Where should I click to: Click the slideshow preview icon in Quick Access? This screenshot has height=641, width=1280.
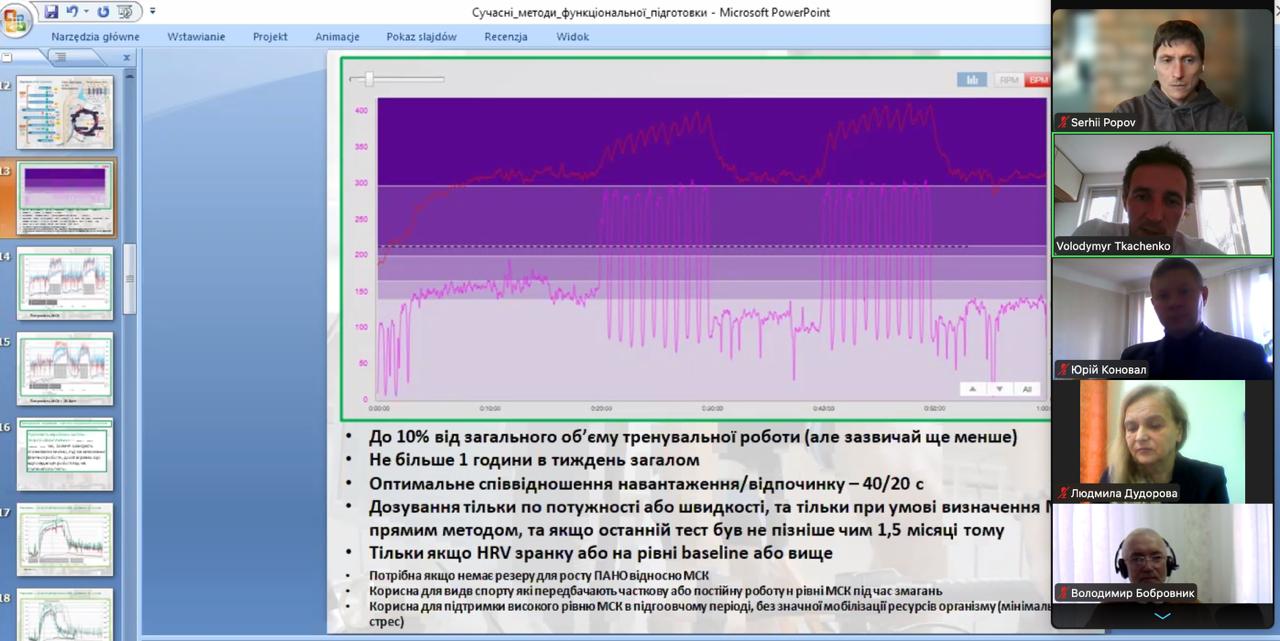pyautogui.click(x=126, y=12)
